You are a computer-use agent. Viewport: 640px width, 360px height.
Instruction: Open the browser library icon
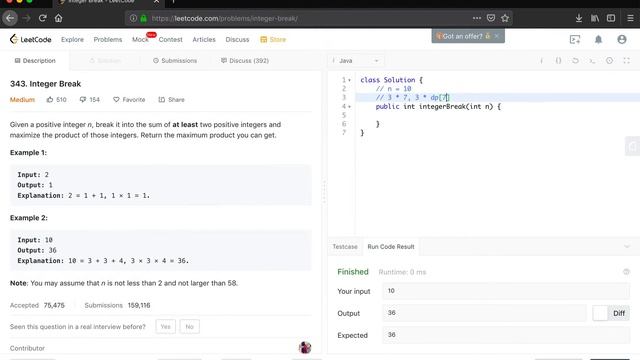click(595, 18)
